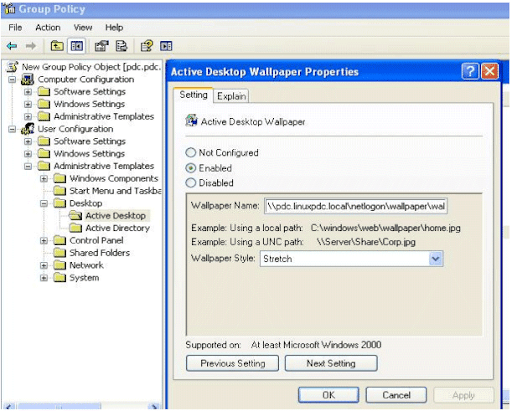Click the Help toolbar icon with question mark
Viewport: 512px width, 411px height.
tap(147, 46)
